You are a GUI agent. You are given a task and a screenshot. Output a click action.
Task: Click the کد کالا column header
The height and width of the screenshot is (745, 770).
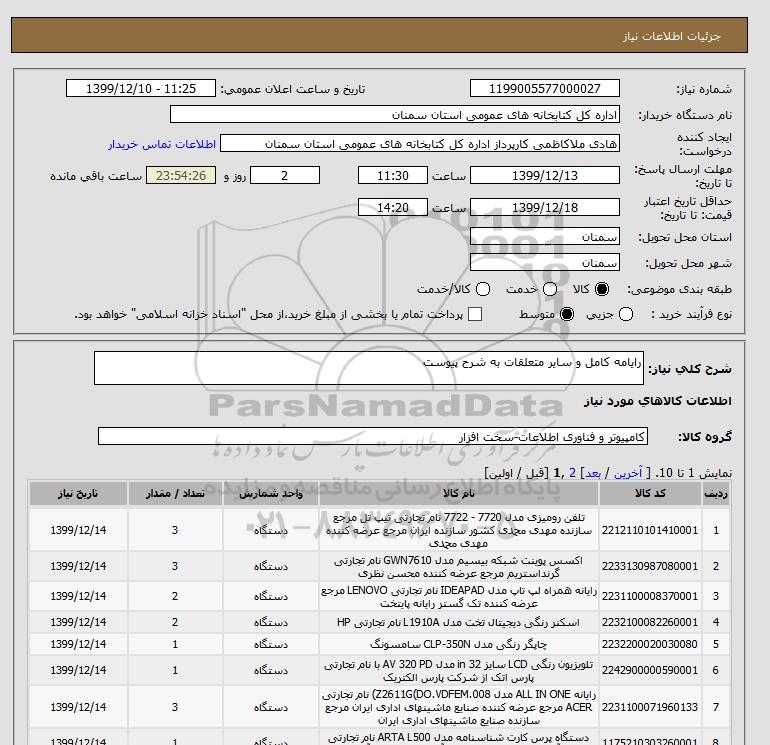(650, 494)
